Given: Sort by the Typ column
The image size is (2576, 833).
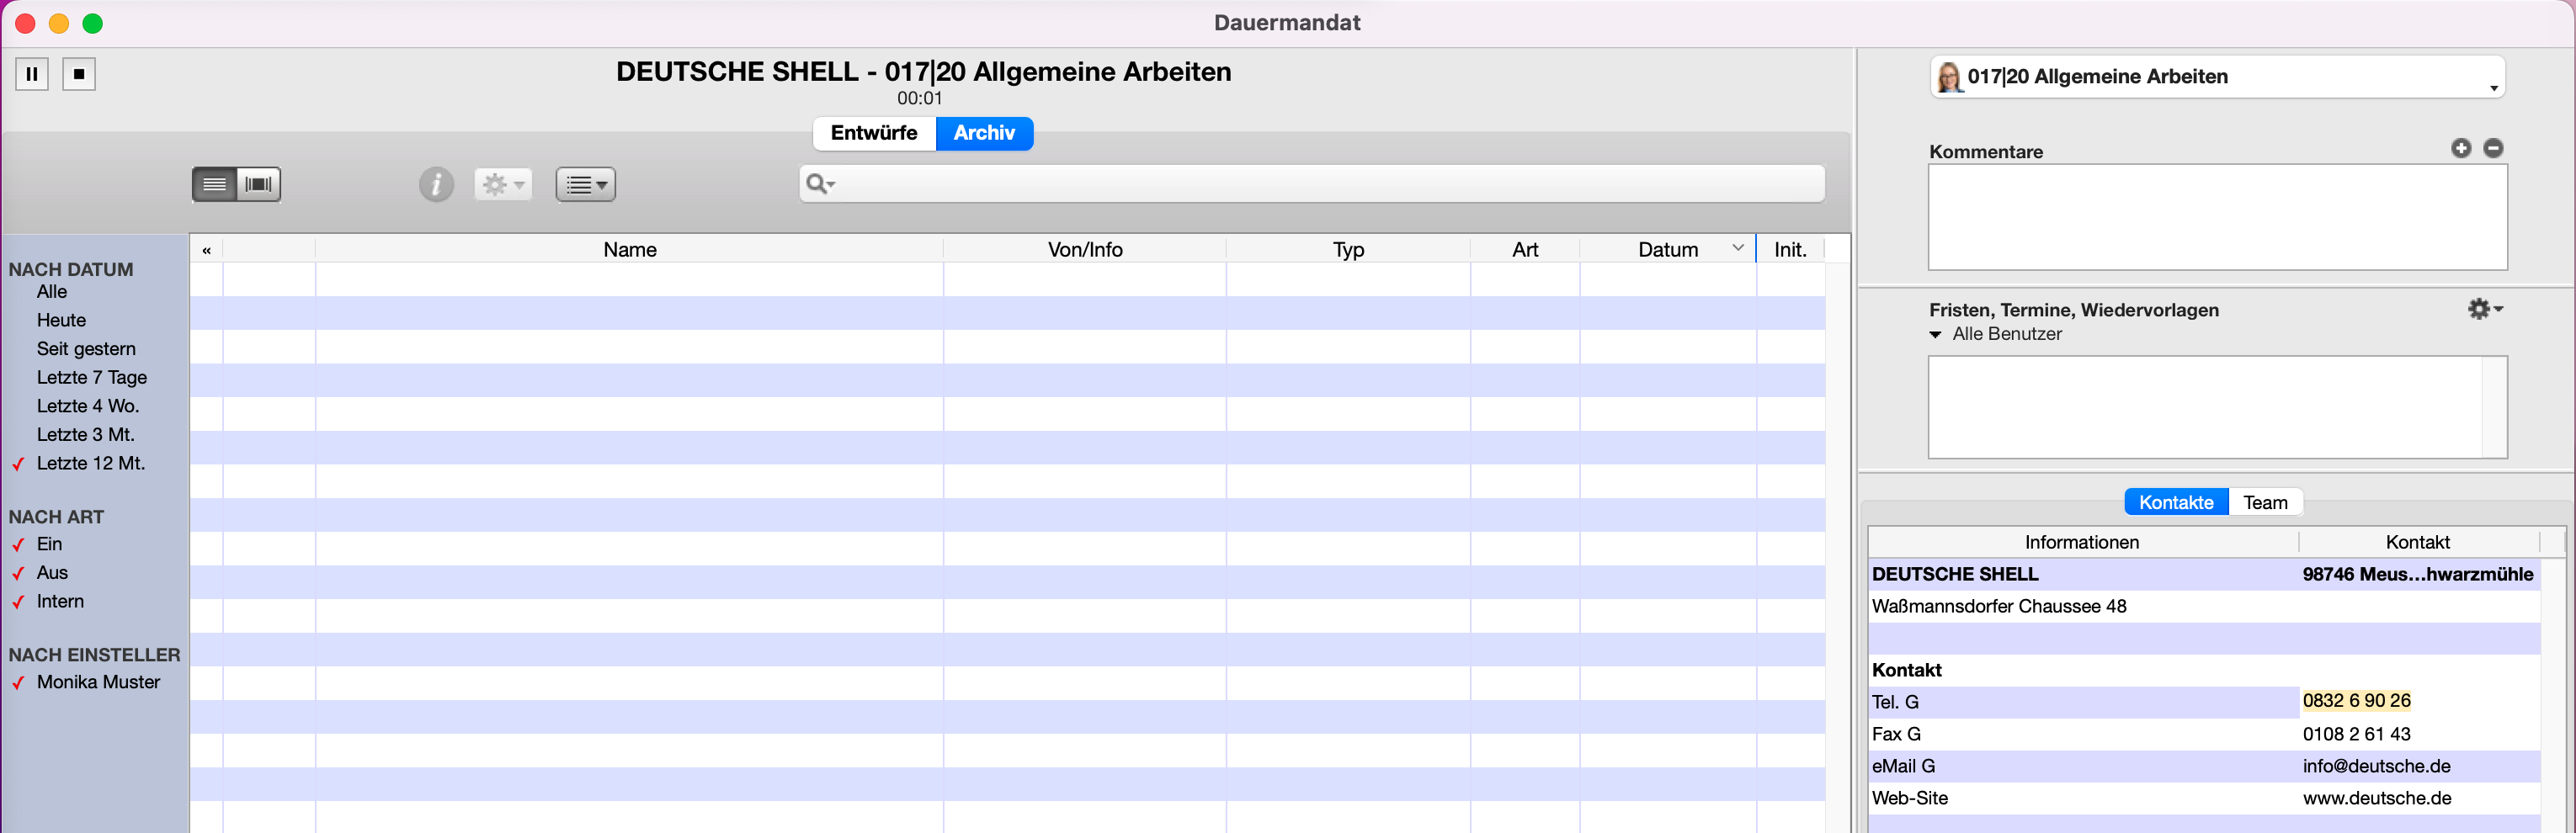Looking at the screenshot, I should [1348, 250].
